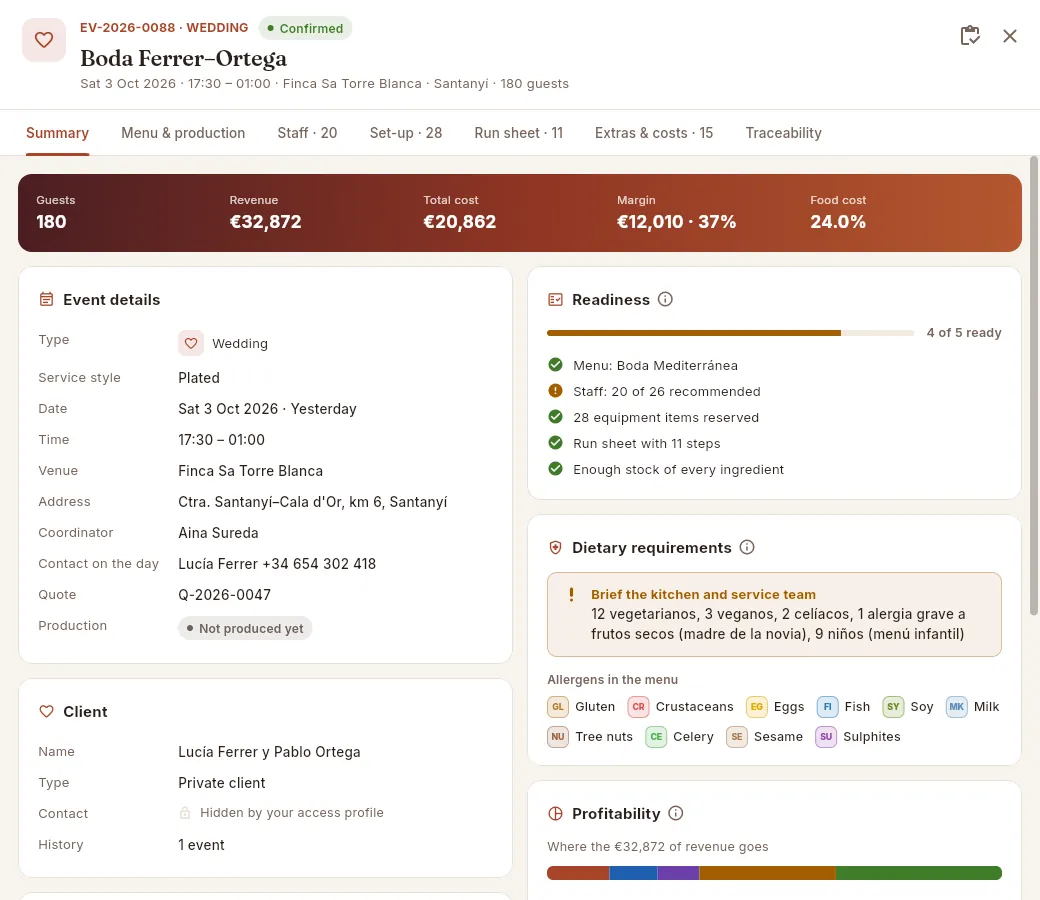Open the Profitability info icon
This screenshot has width=1040, height=900.
[x=676, y=813]
